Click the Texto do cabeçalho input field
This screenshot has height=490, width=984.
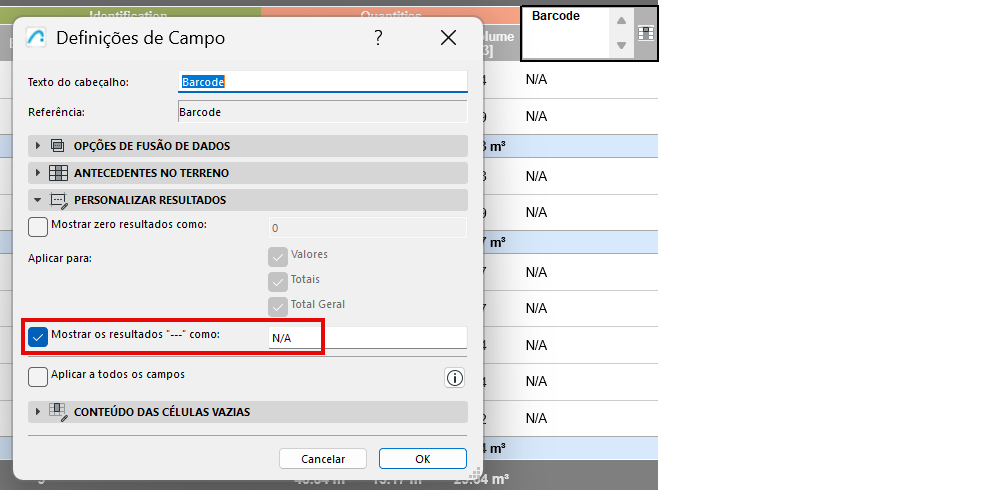pyautogui.click(x=323, y=82)
